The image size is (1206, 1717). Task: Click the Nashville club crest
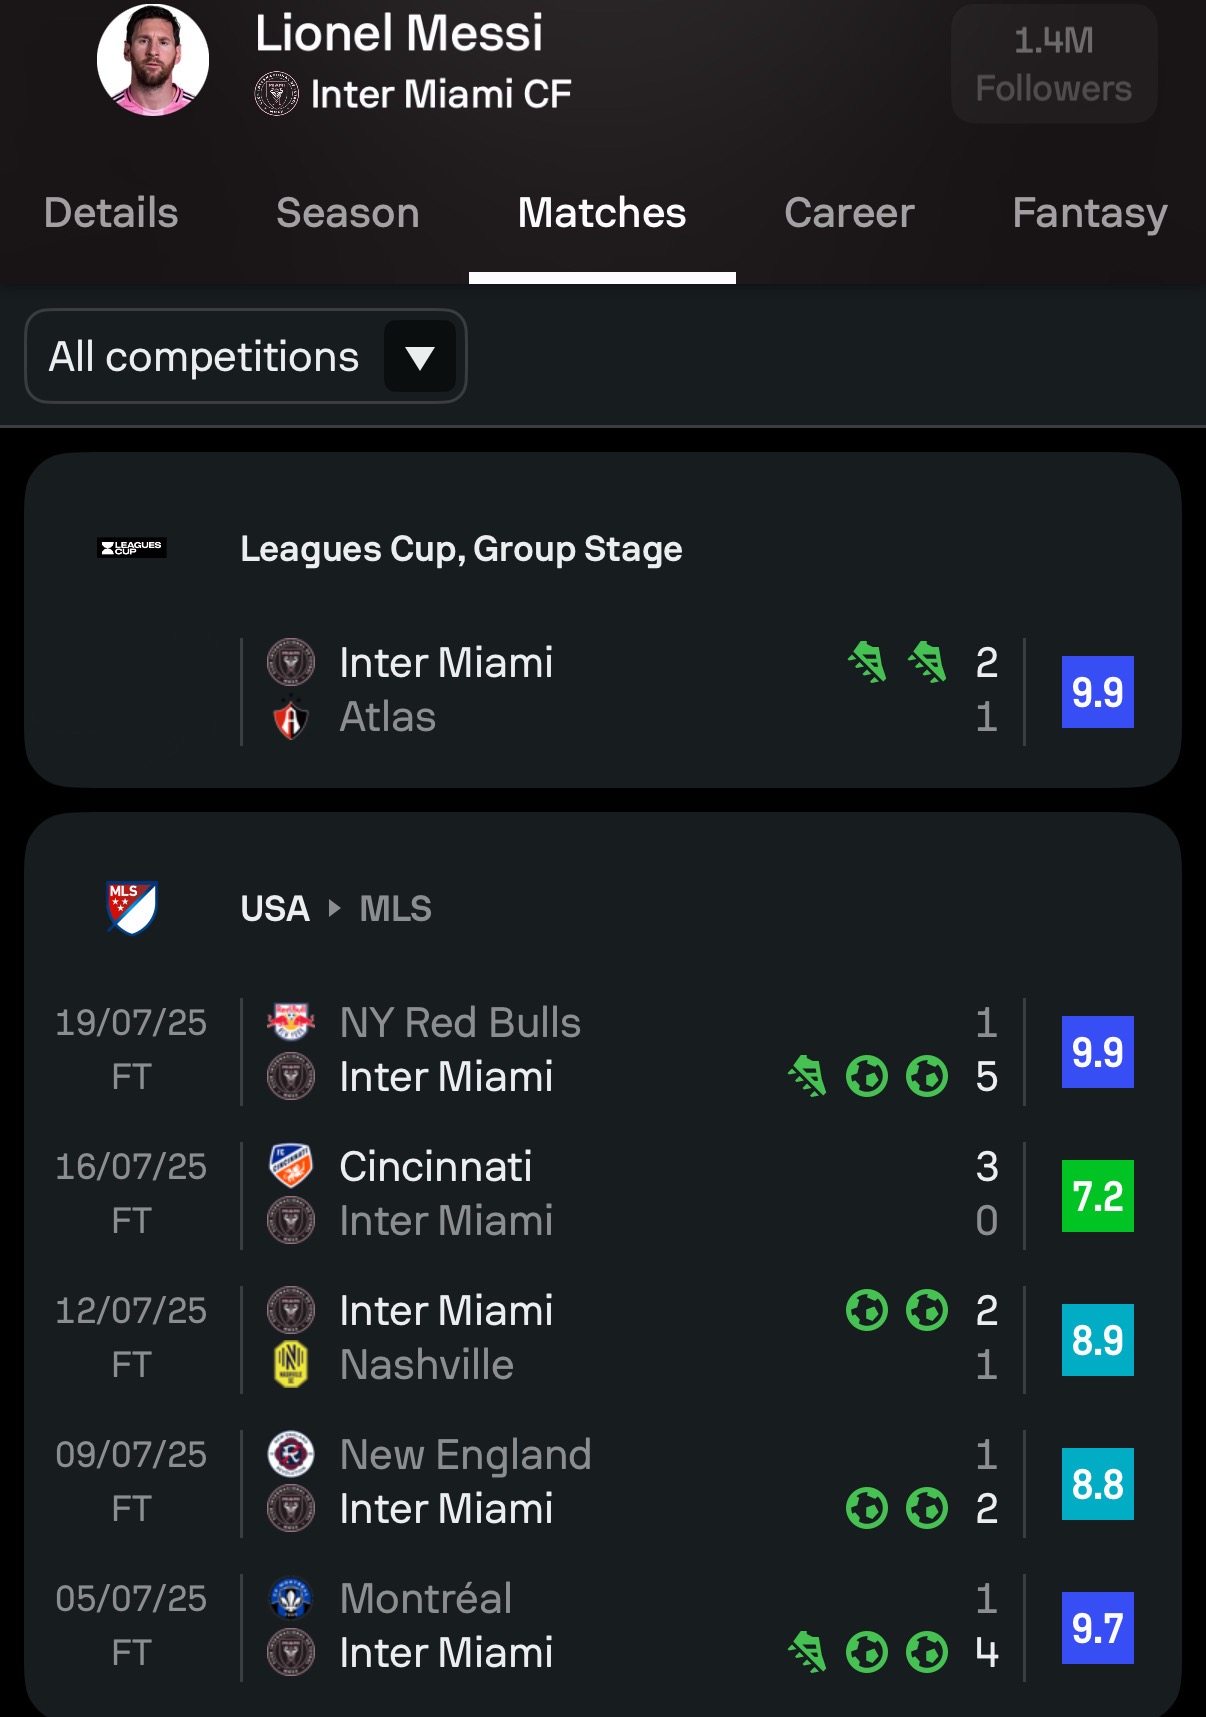pos(291,1365)
